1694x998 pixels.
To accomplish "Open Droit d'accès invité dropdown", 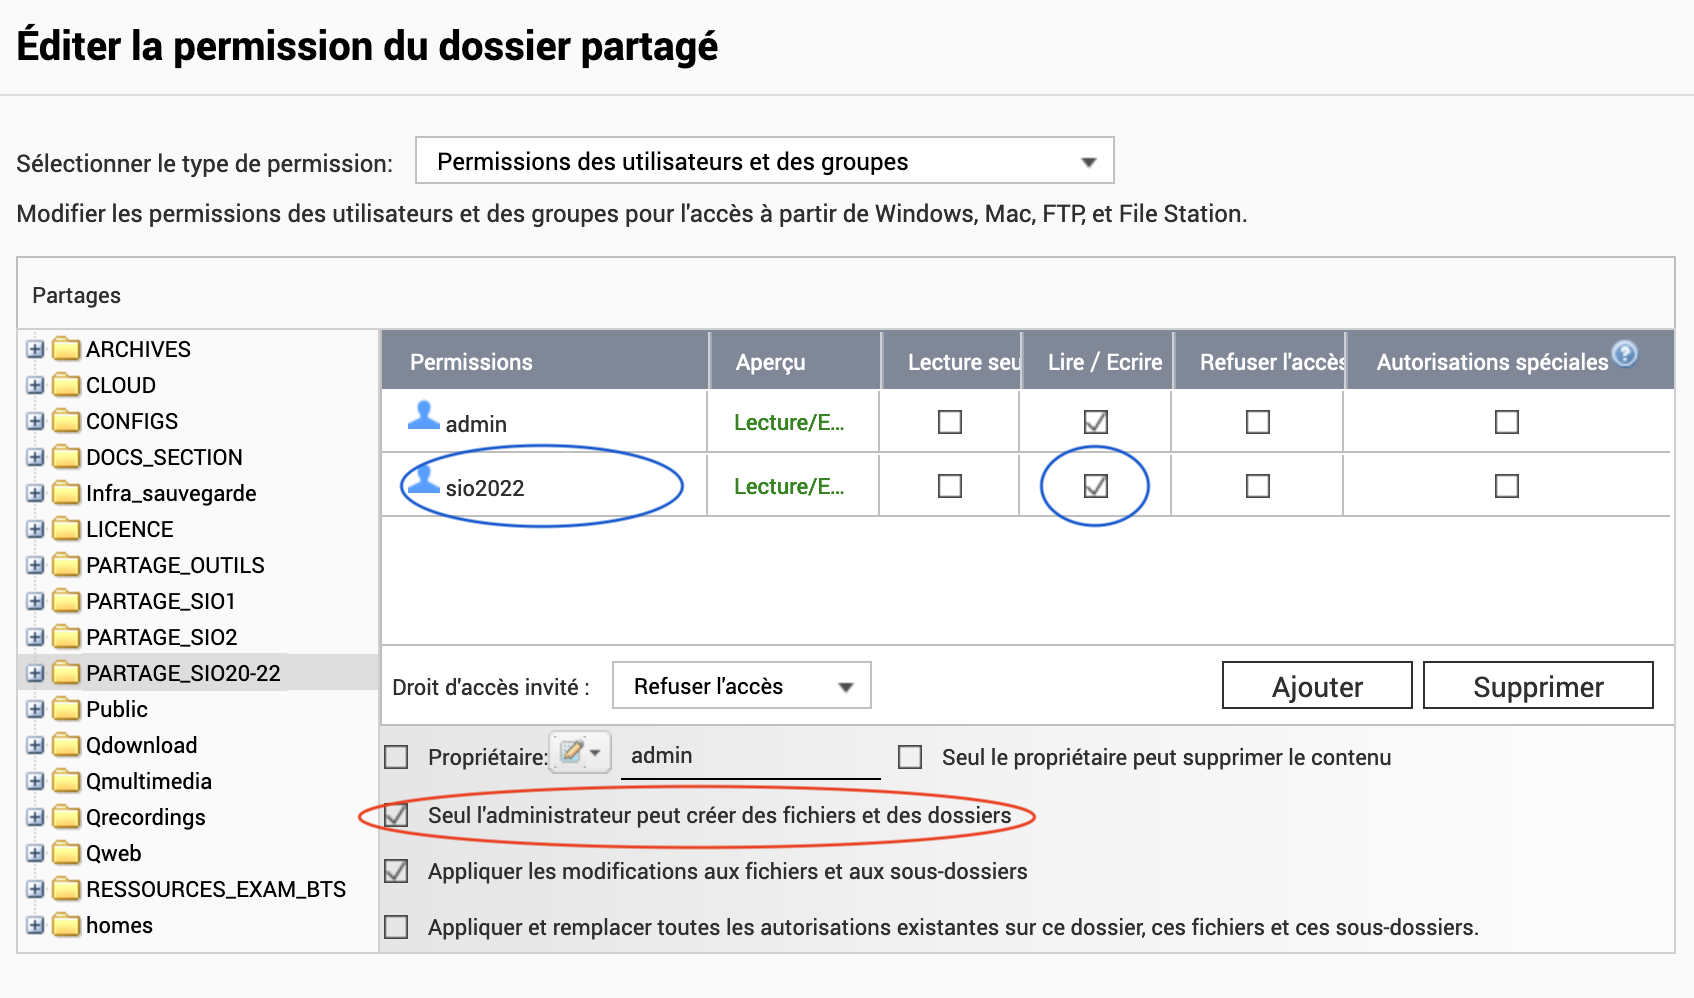I will 741,686.
